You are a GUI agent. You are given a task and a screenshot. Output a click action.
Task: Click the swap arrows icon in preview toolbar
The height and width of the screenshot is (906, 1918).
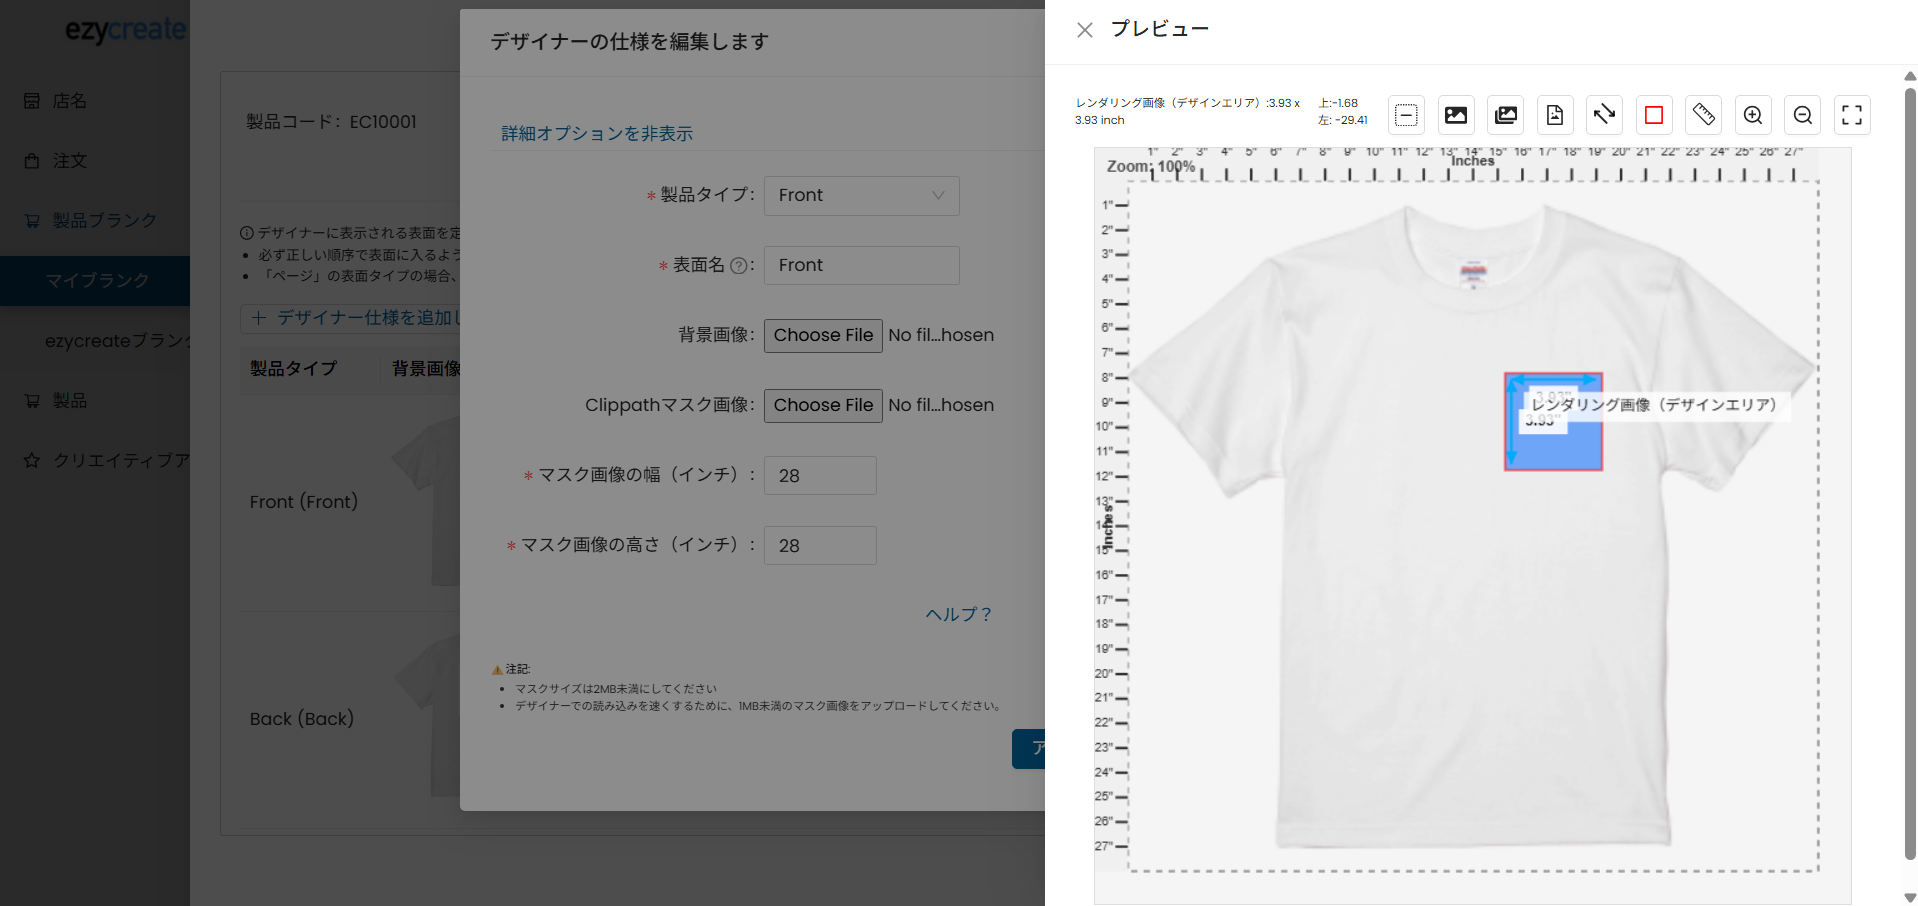(1604, 115)
